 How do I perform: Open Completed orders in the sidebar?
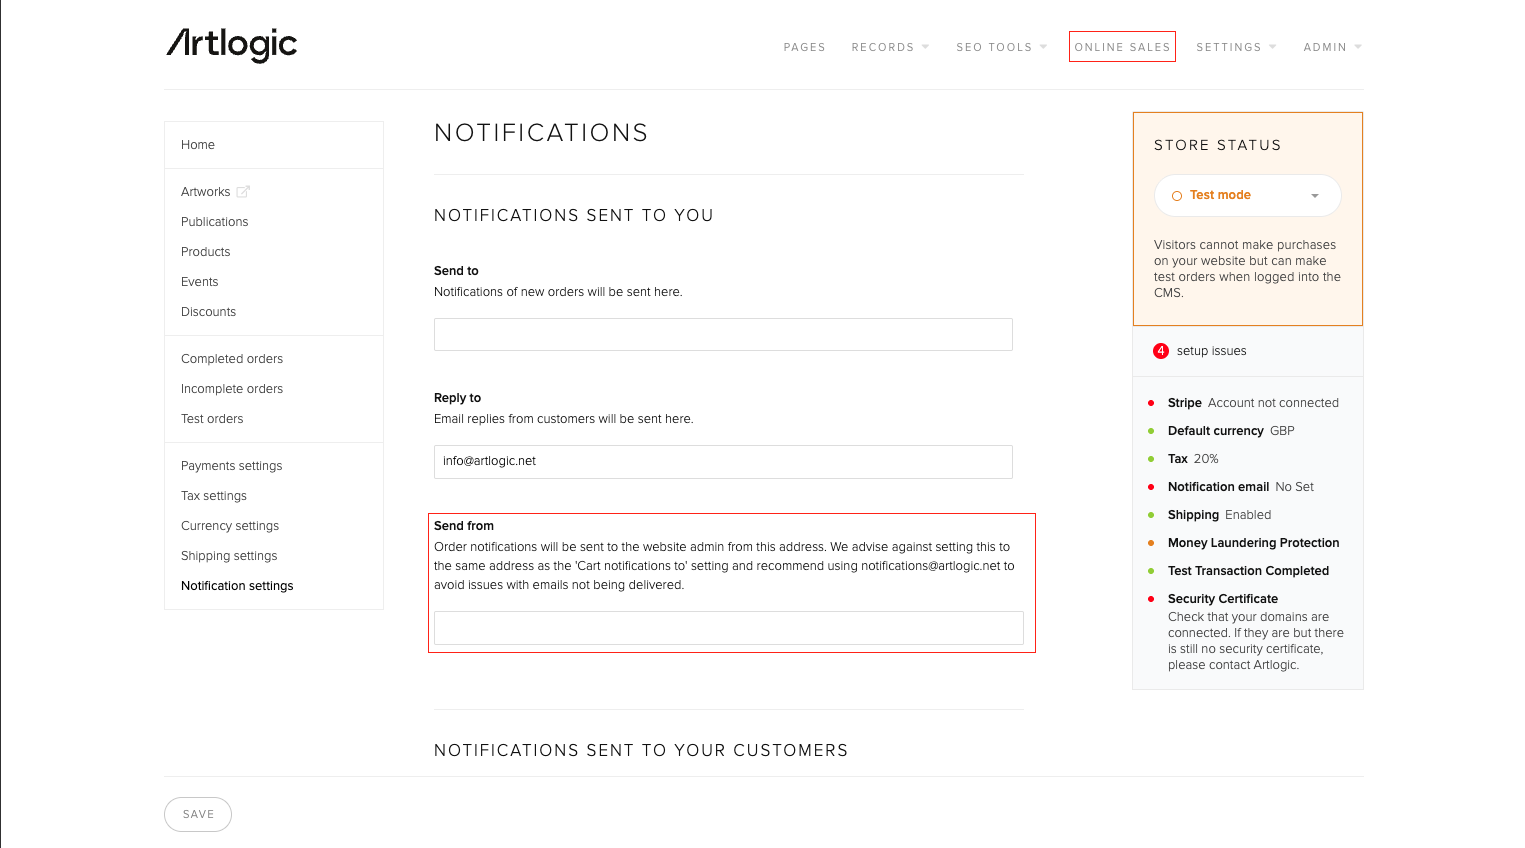pyautogui.click(x=232, y=359)
